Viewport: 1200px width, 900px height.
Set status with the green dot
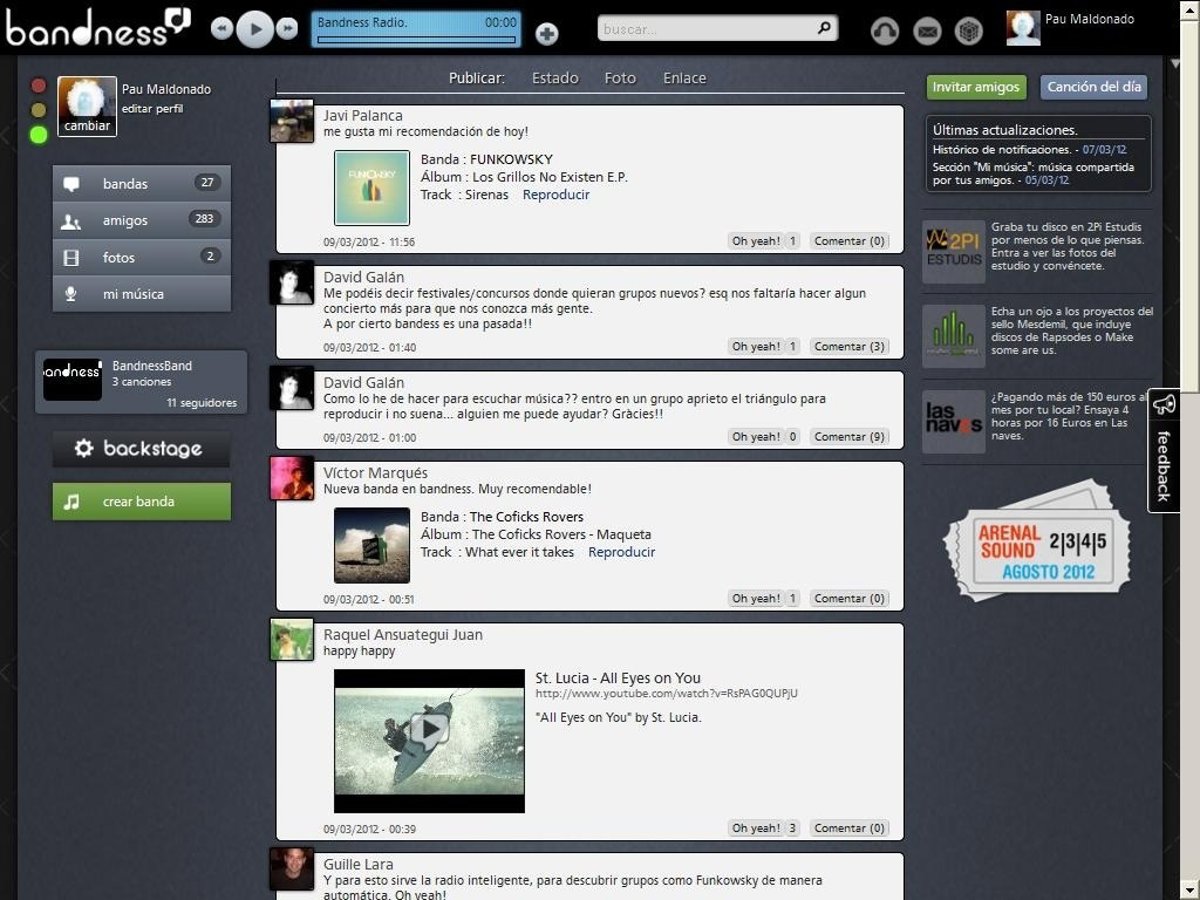(x=39, y=135)
